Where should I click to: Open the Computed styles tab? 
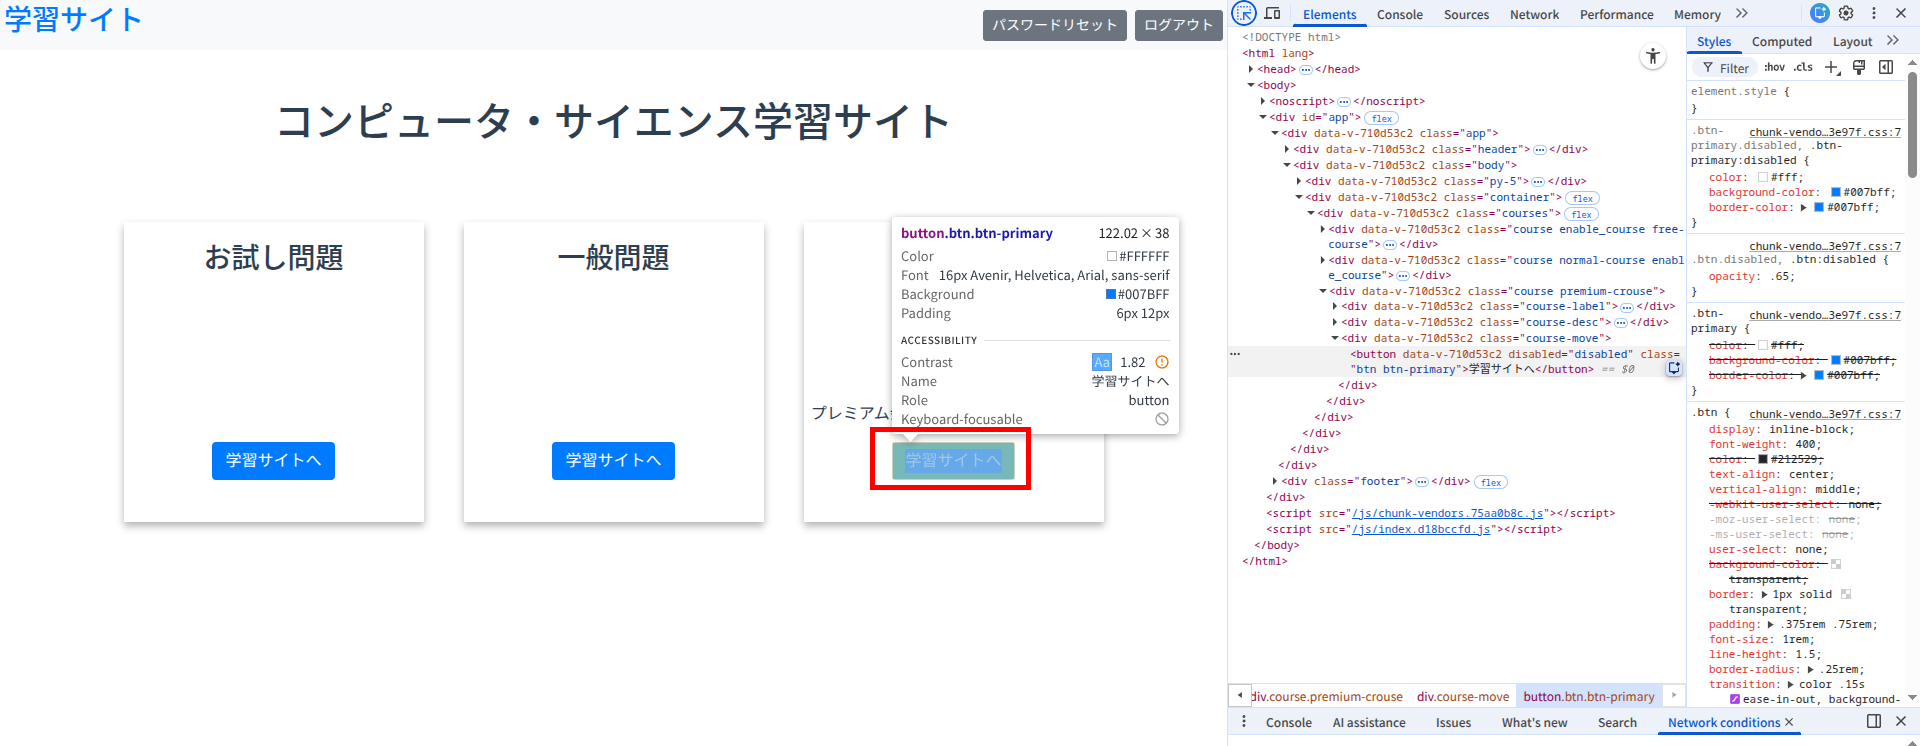[1781, 41]
